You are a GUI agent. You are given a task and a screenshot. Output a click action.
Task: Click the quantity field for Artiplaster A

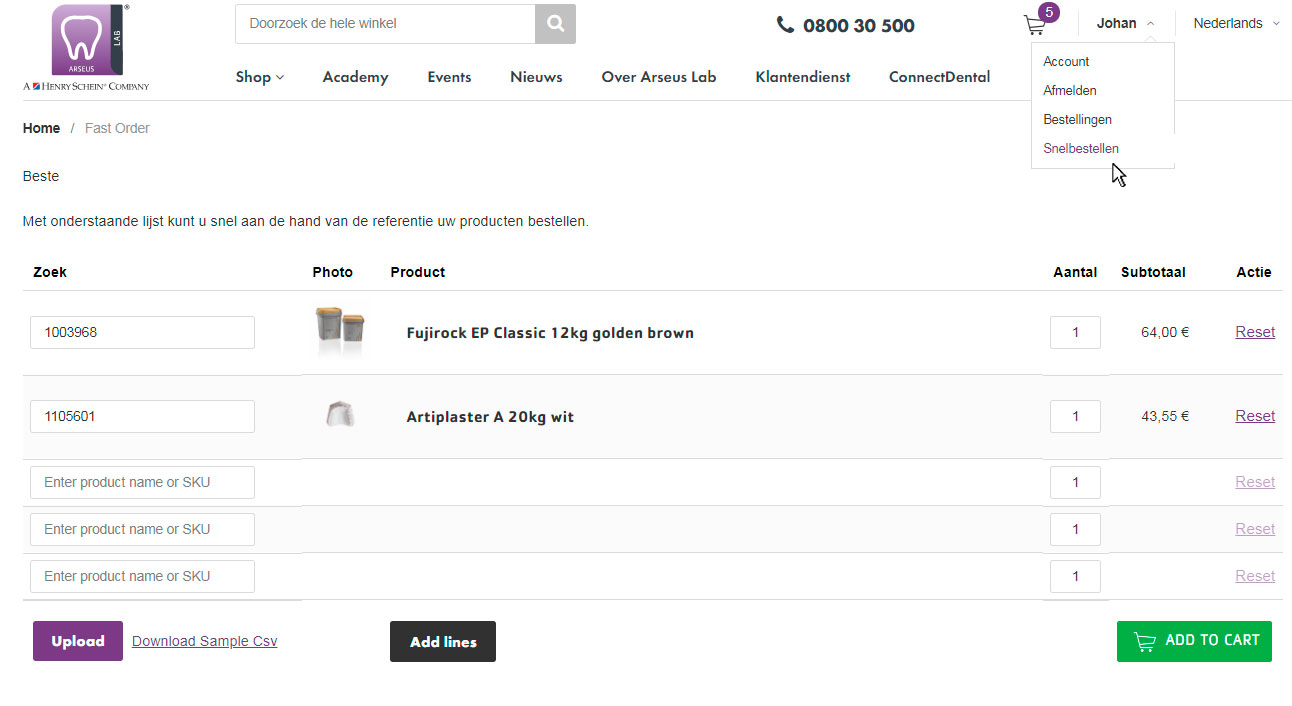click(1075, 416)
